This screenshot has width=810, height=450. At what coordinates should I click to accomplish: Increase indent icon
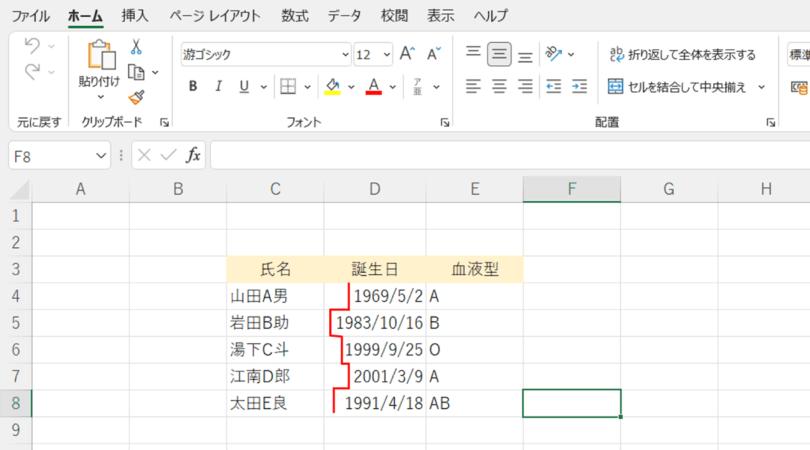[580, 86]
